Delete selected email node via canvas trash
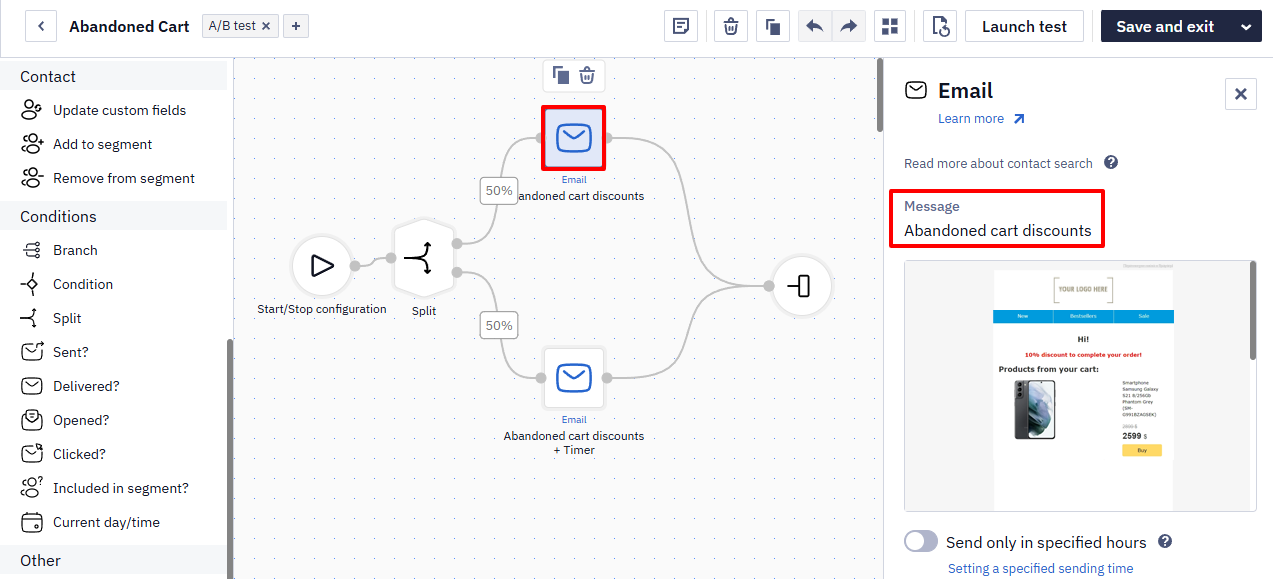This screenshot has width=1273, height=579. click(x=588, y=76)
